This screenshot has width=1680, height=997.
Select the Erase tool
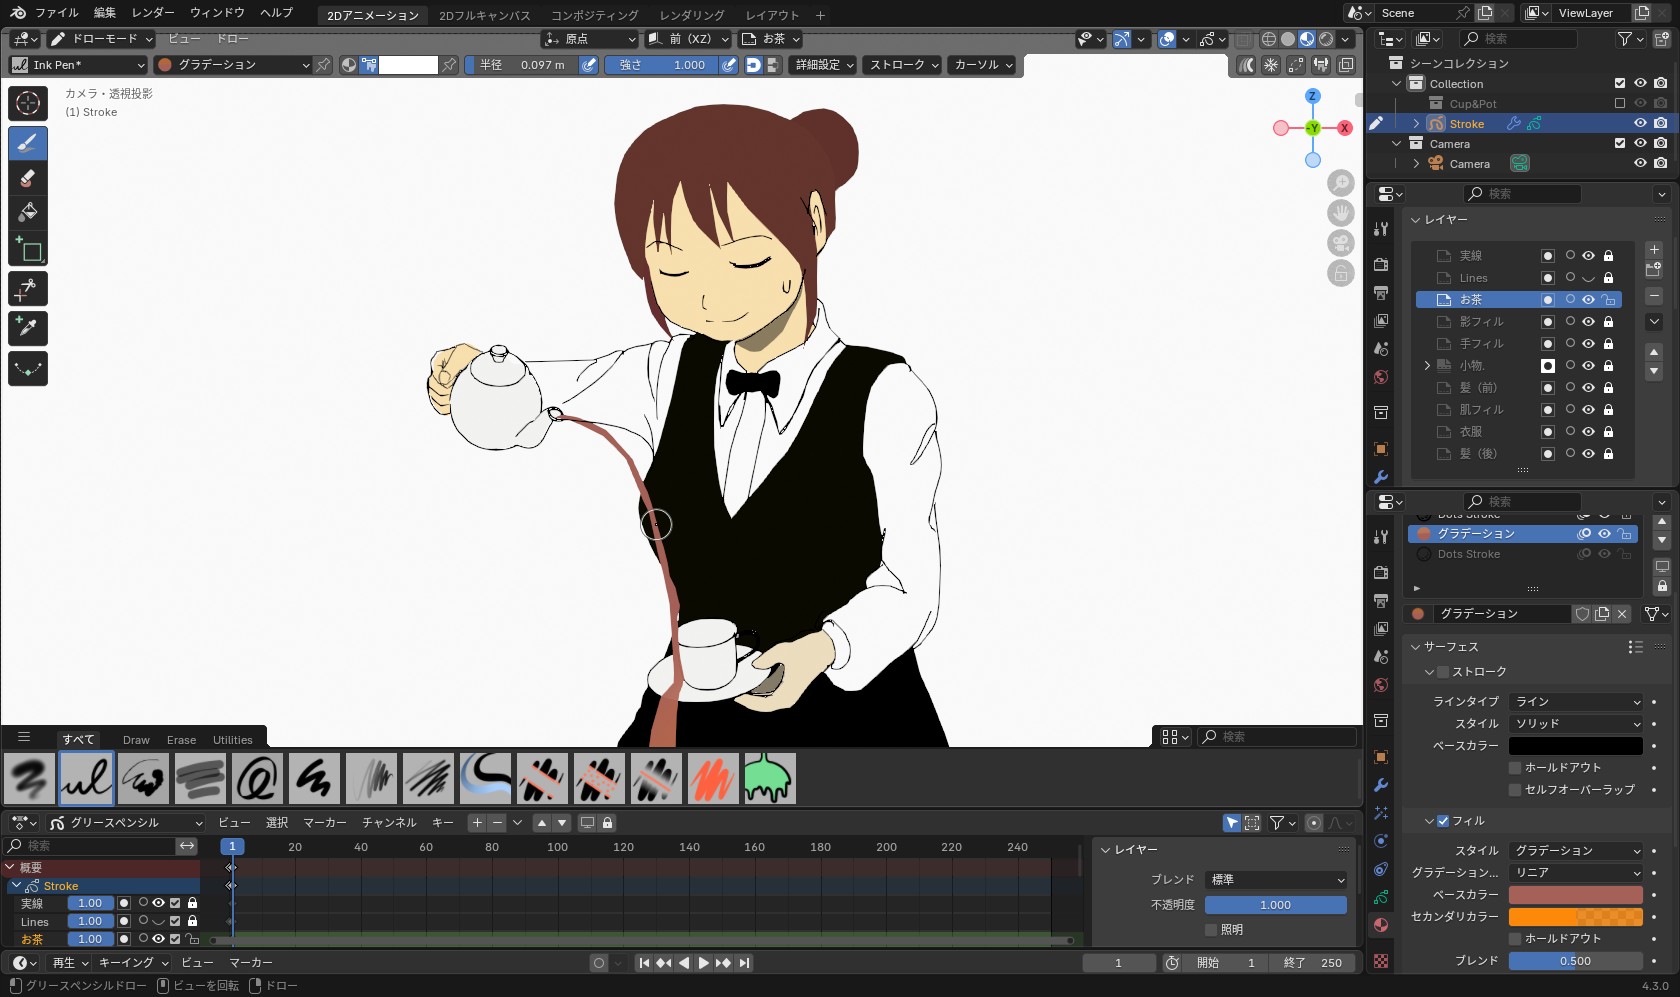click(27, 178)
